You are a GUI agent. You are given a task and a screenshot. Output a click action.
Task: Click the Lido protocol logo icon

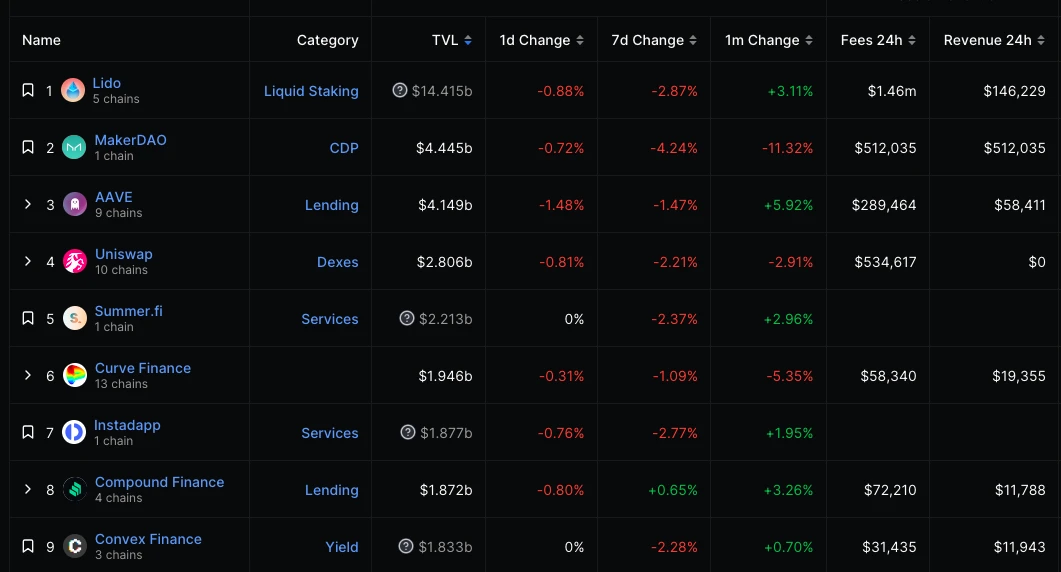[73, 91]
